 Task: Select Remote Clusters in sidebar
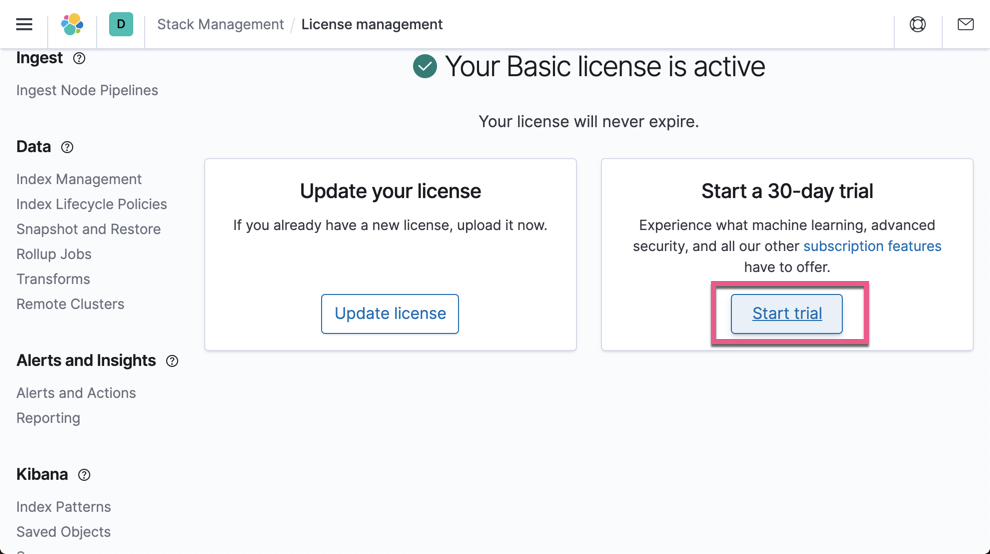point(70,304)
